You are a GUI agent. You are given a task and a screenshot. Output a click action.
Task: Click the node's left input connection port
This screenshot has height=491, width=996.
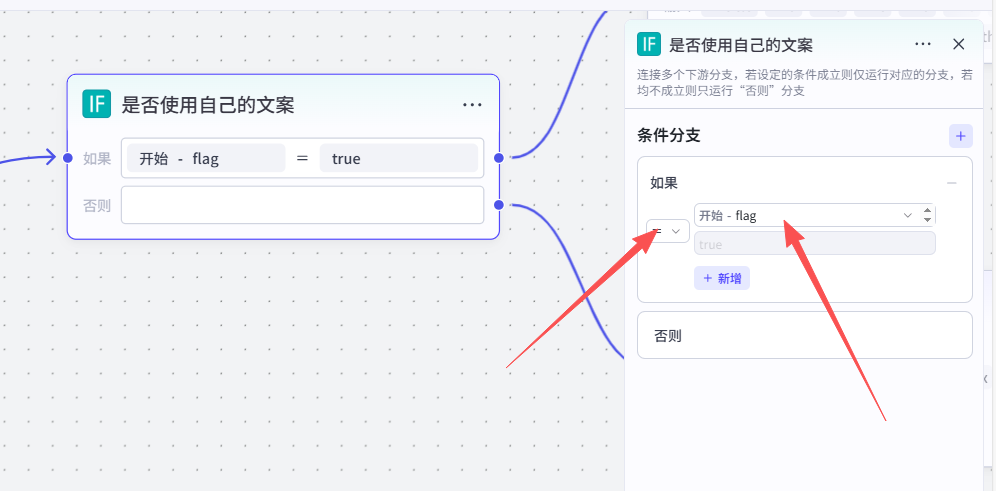point(67,157)
